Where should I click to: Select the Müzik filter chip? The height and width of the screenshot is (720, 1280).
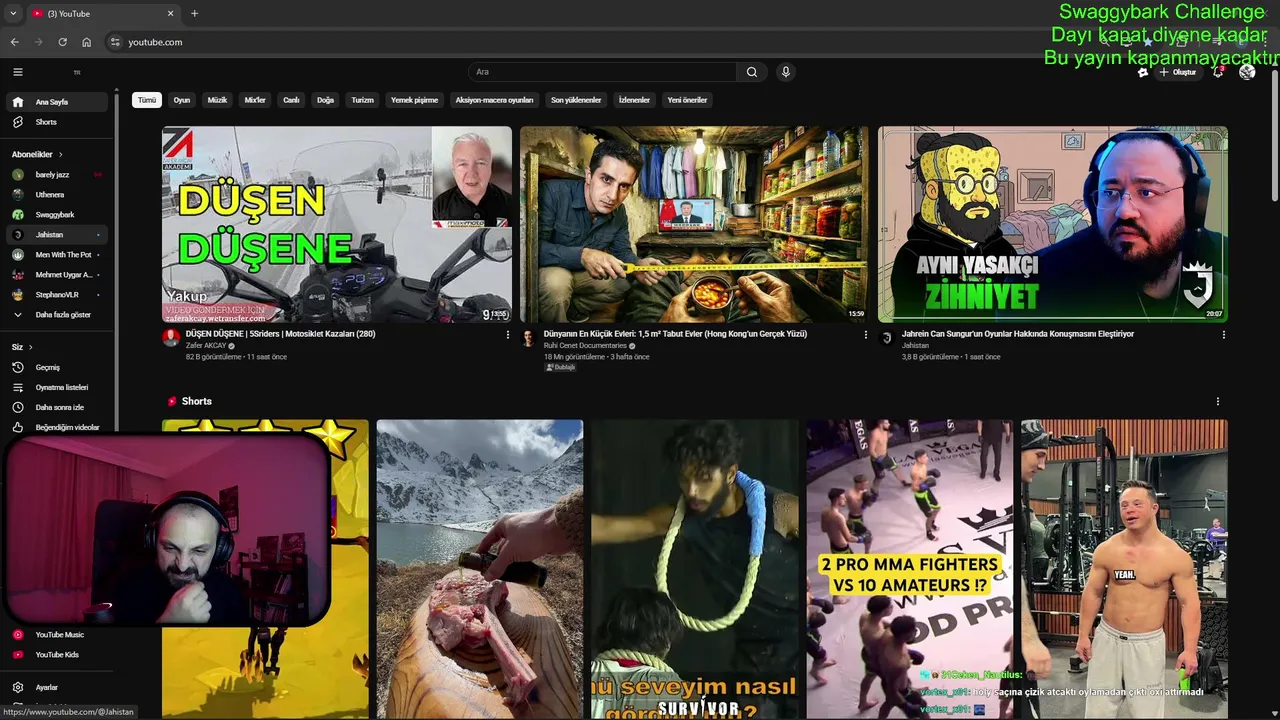tap(217, 100)
